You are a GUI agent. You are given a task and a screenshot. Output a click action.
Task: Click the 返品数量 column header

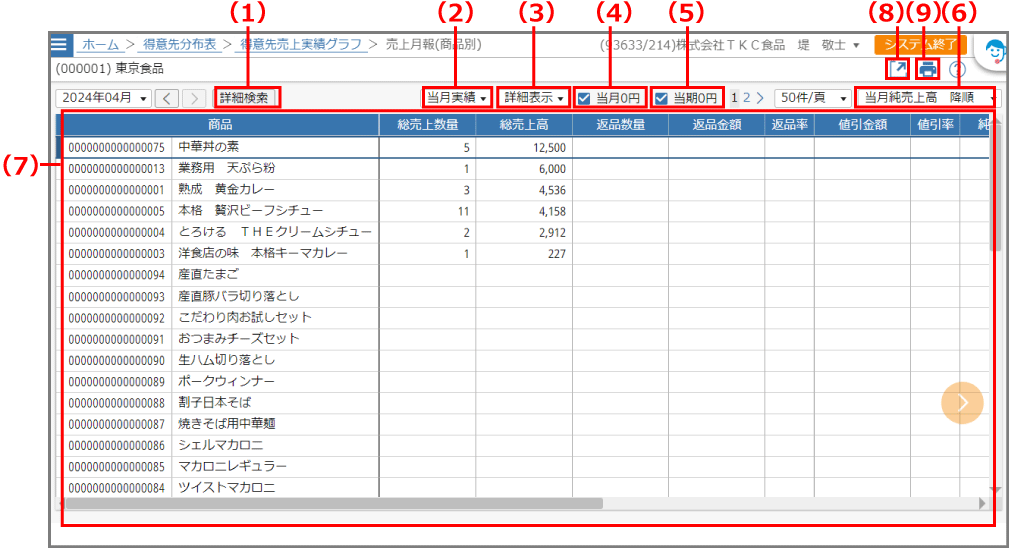620,125
